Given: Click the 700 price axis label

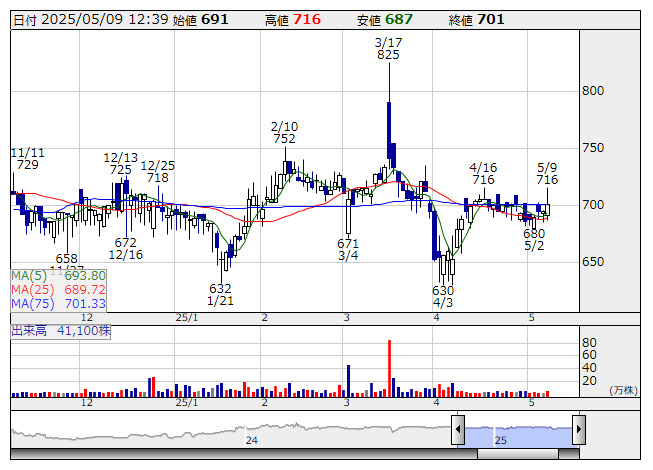Looking at the screenshot, I should point(593,205).
